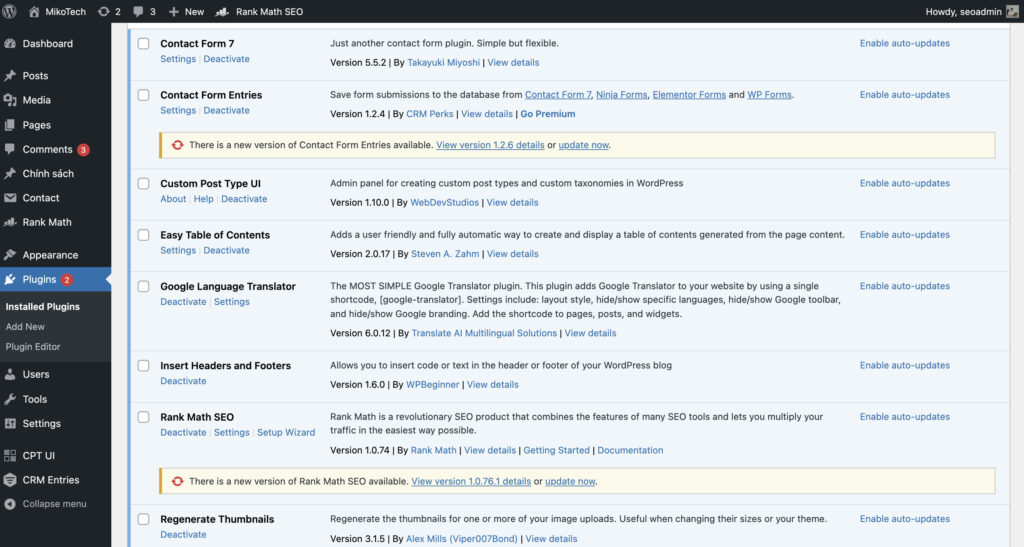
Task: Click the seoadmin avatar thumbnail
Action: click(x=1013, y=11)
